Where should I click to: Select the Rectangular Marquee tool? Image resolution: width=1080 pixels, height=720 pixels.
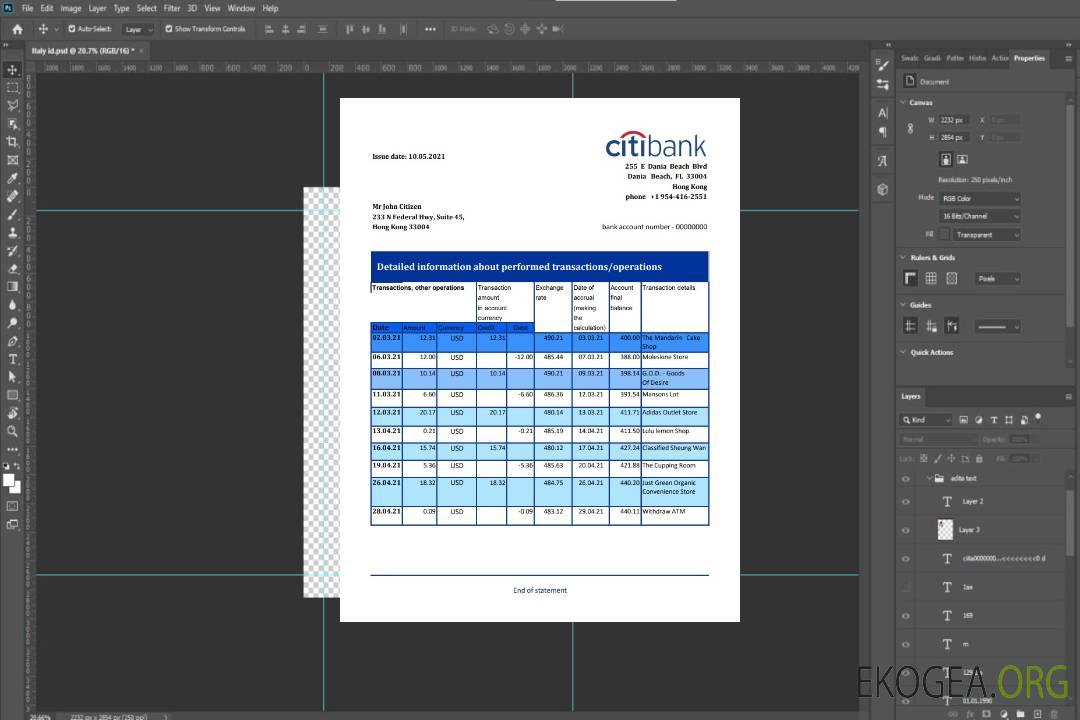coord(12,88)
